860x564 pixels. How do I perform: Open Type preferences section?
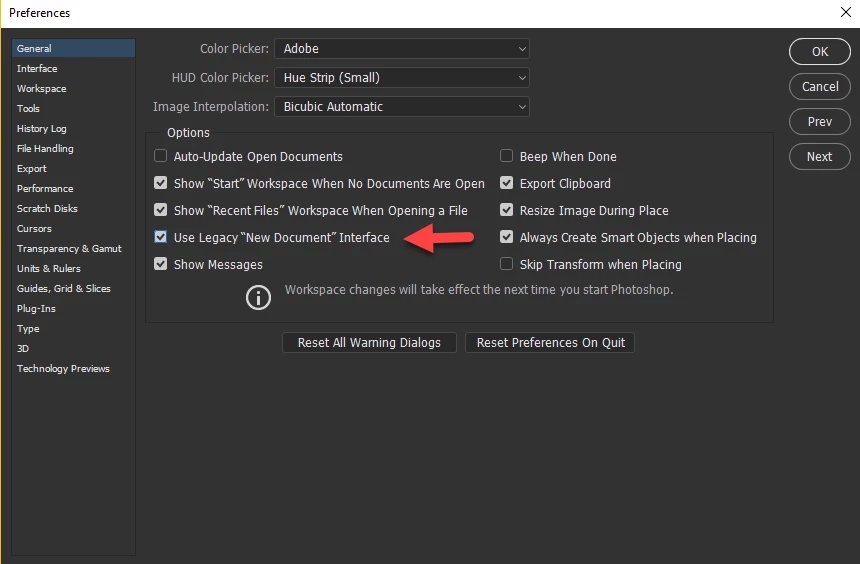[x=73, y=329]
